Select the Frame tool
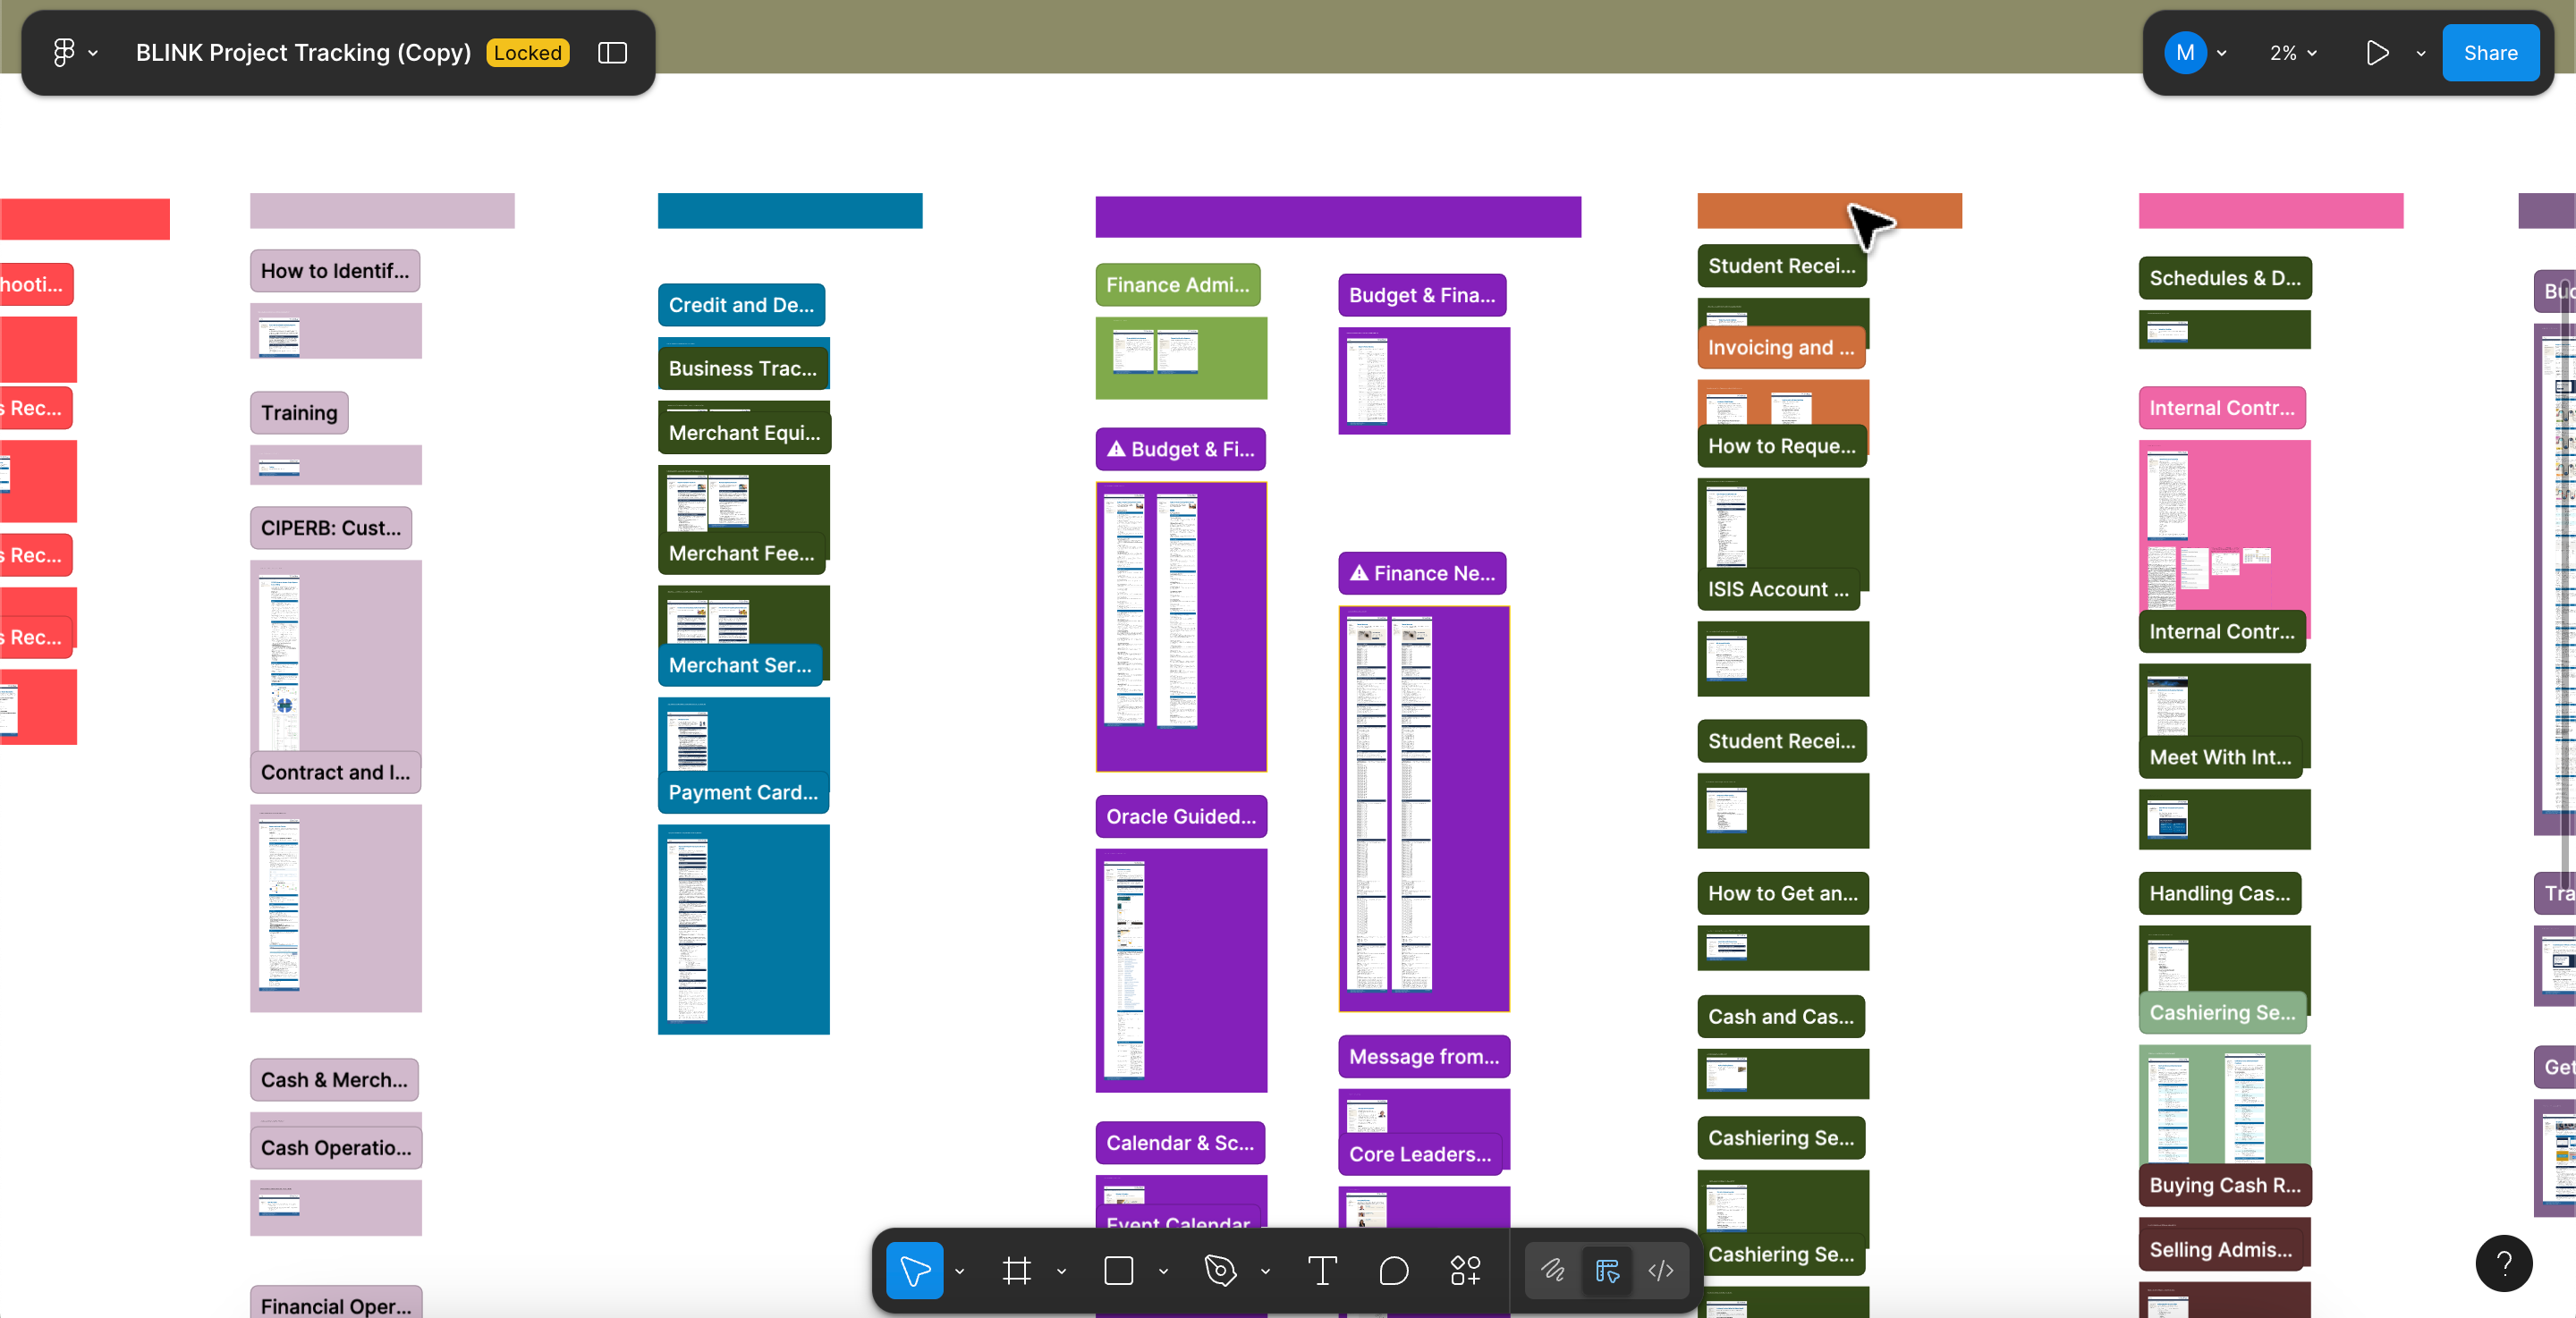The image size is (2576, 1318). 1016,1270
